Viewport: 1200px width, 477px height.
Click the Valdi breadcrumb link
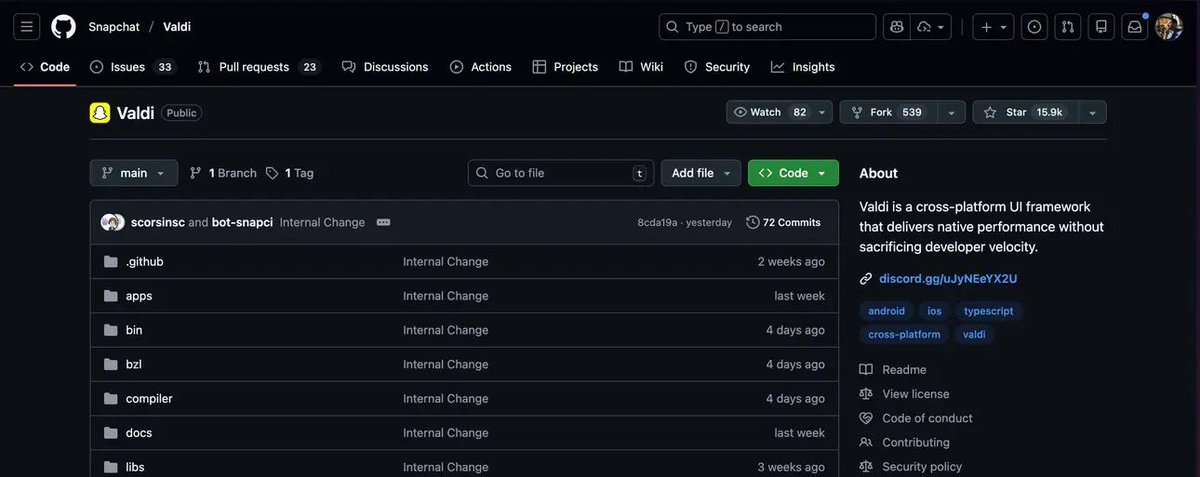177,27
